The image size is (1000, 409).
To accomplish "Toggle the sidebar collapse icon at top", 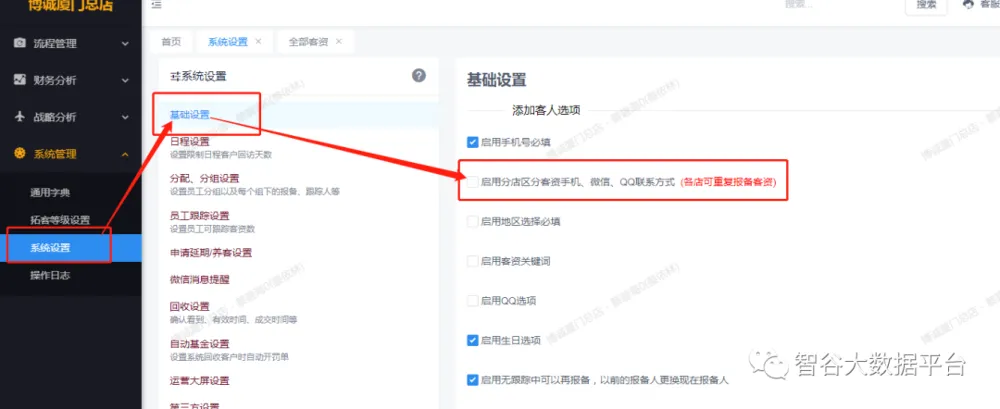I will (157, 5).
